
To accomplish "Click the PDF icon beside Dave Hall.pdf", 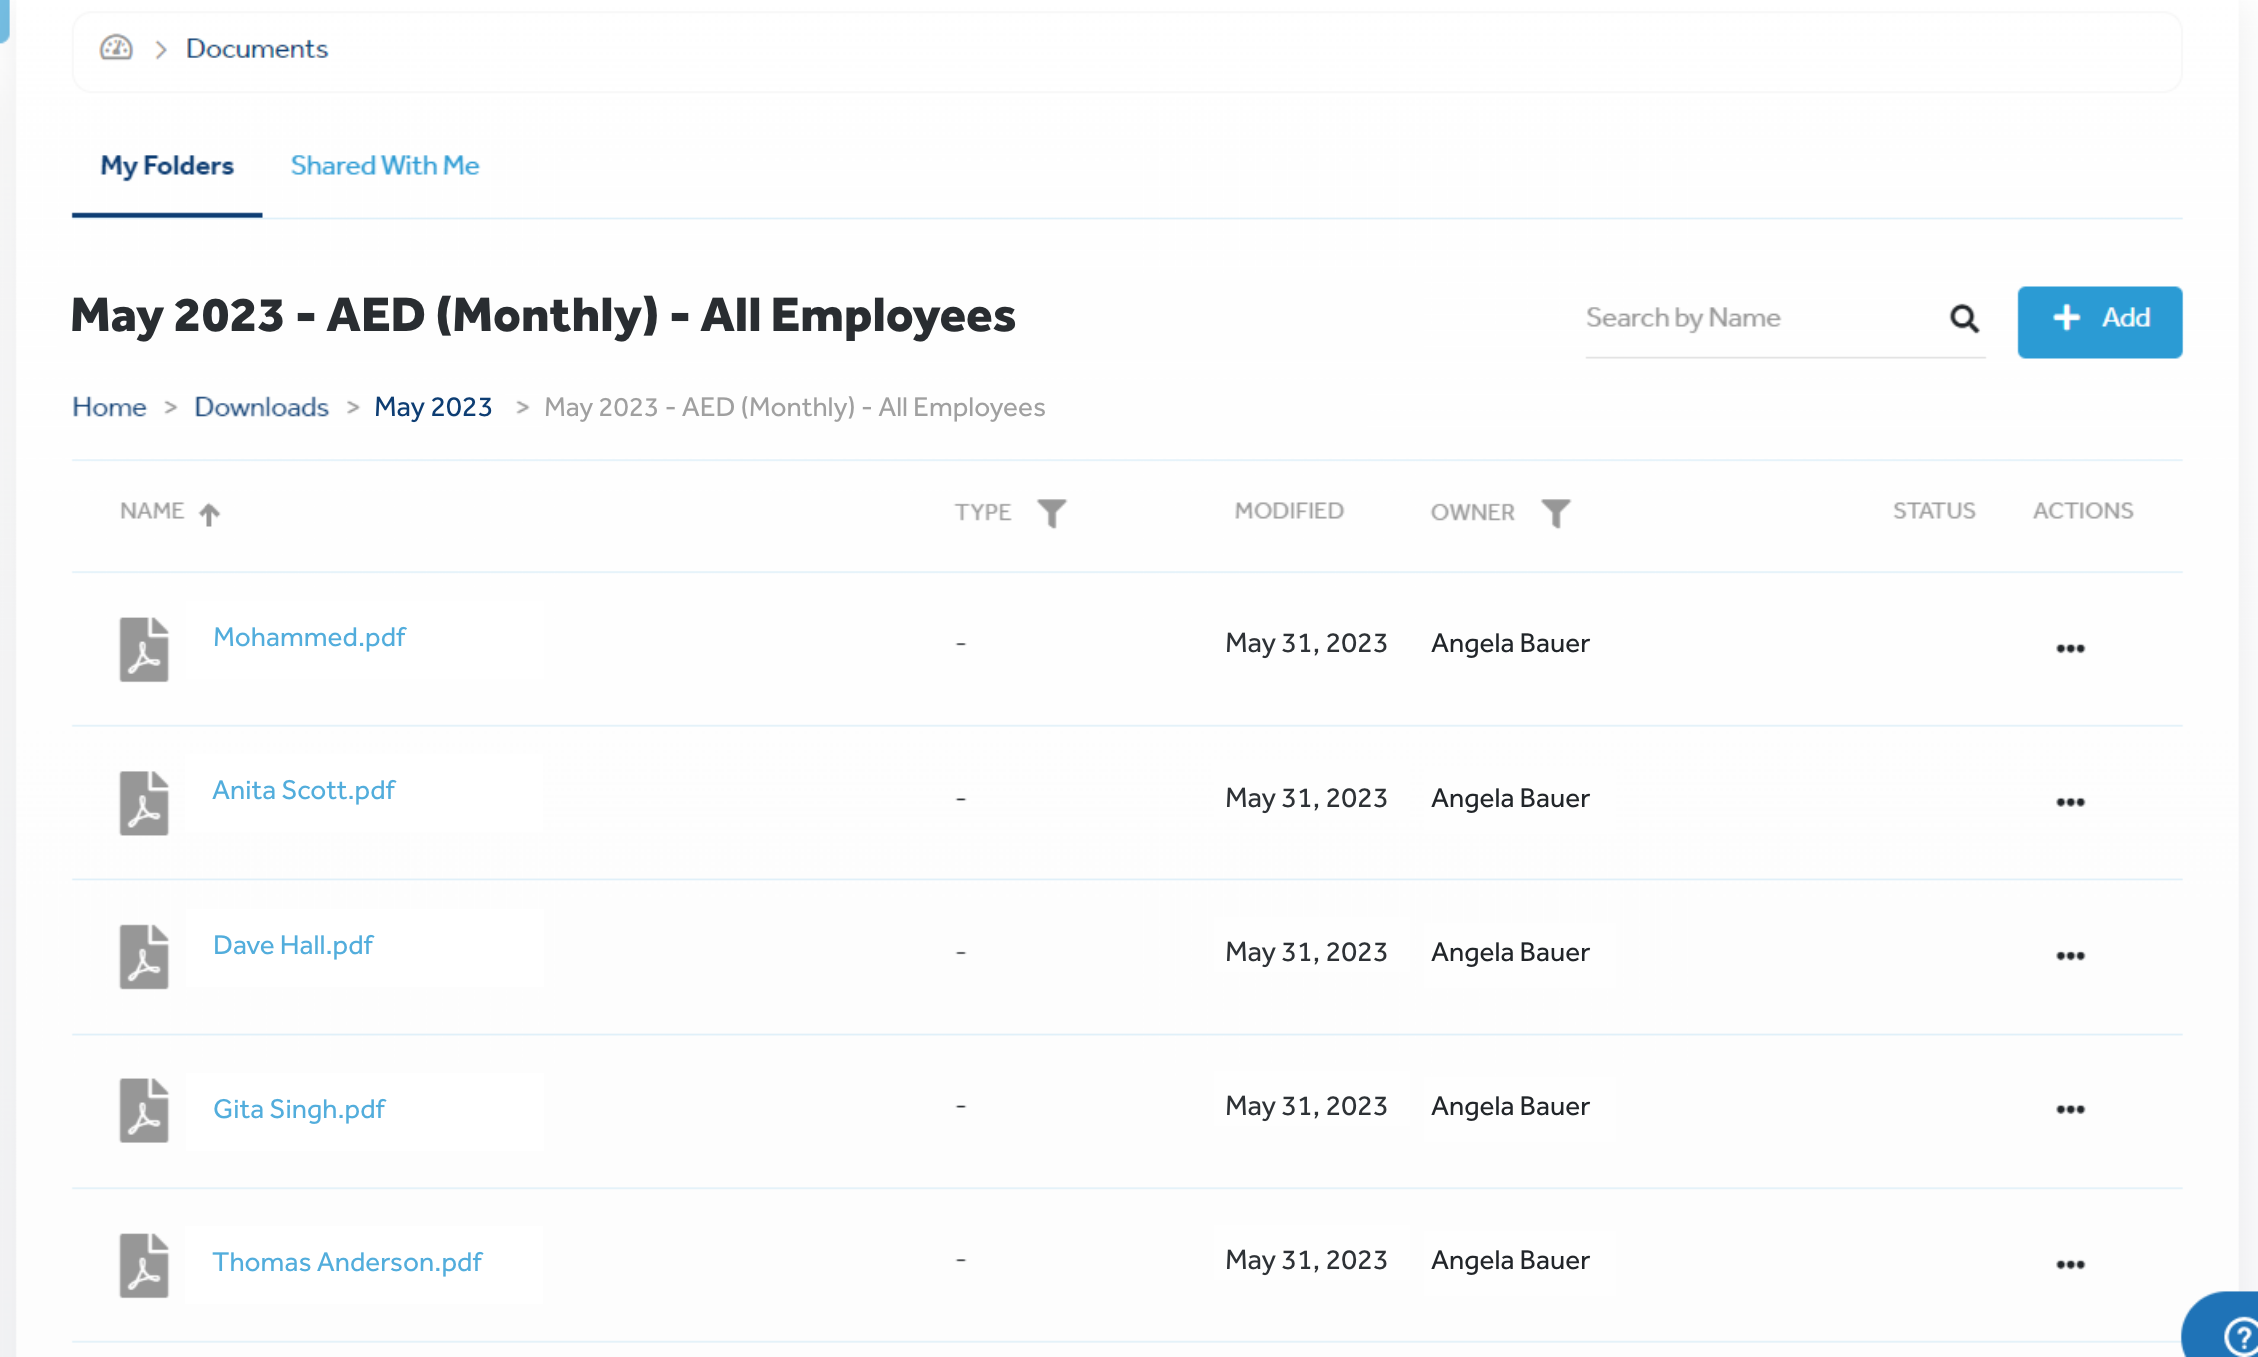I will point(144,955).
